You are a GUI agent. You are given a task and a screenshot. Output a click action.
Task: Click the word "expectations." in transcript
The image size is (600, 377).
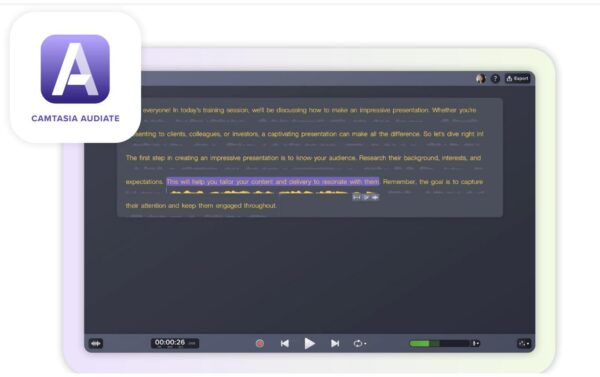coord(145,182)
